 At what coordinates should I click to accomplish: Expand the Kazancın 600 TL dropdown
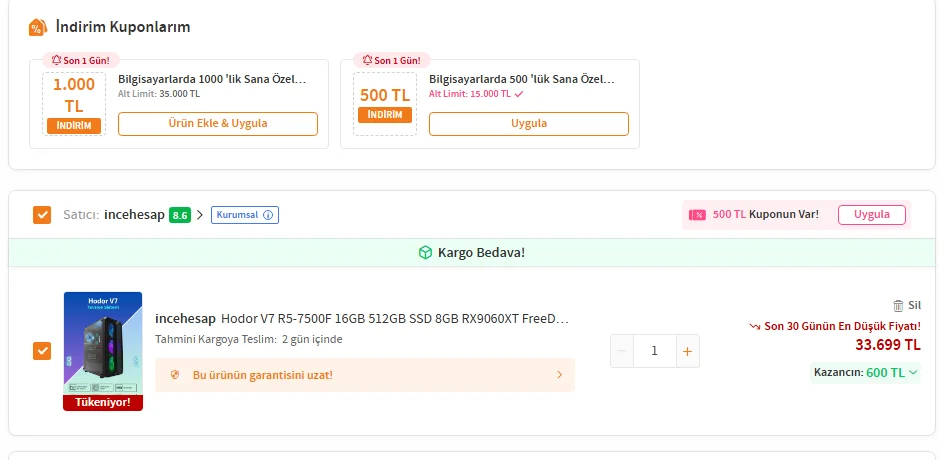point(912,373)
